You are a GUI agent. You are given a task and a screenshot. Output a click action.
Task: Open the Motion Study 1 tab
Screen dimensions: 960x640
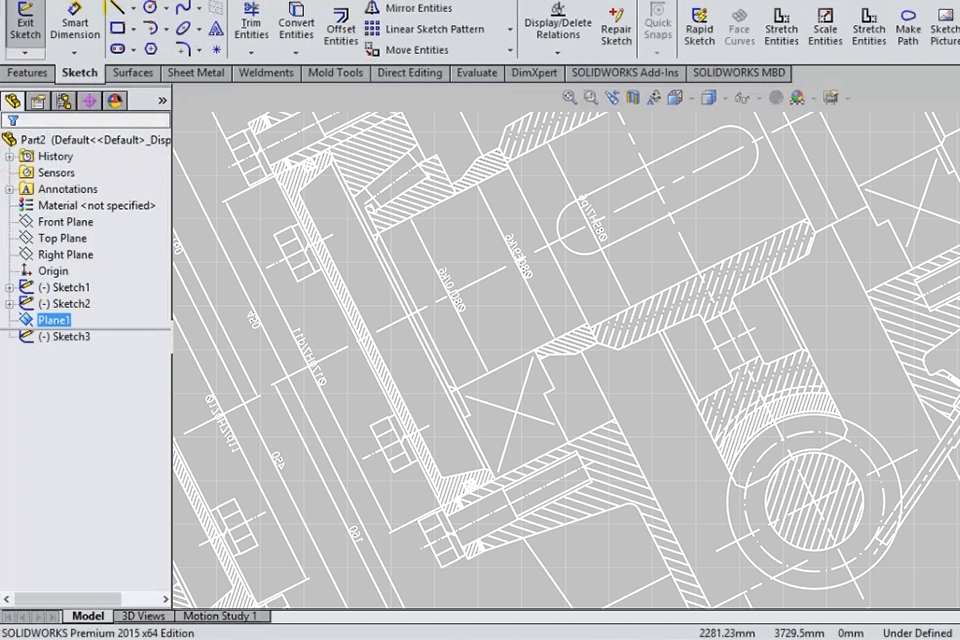219,616
